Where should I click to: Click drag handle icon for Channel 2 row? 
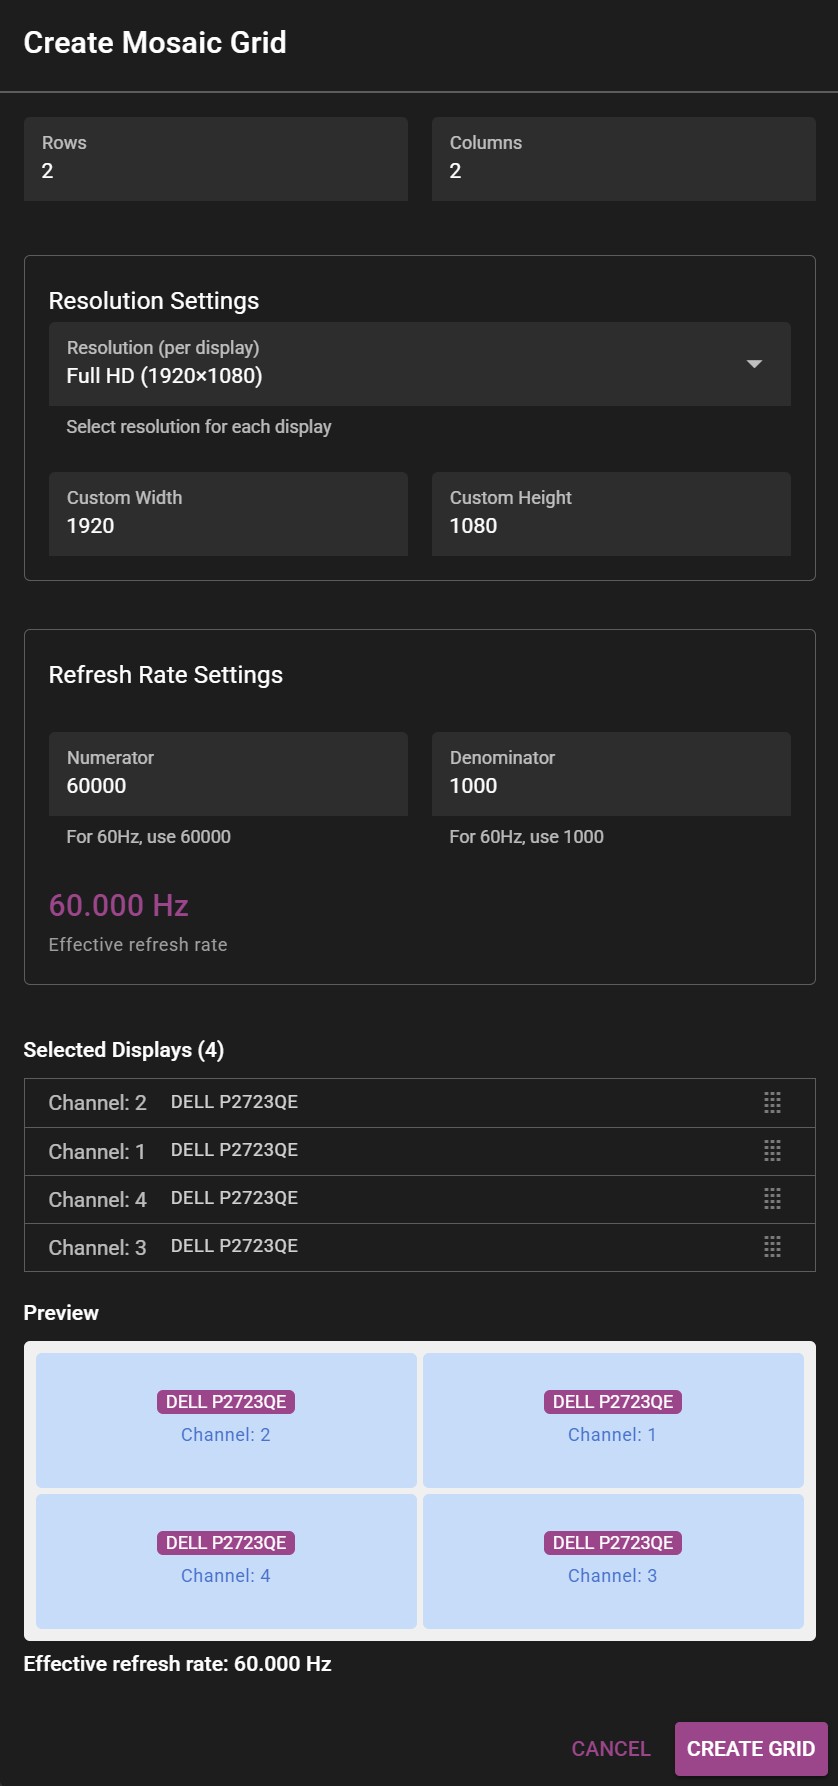tap(772, 1103)
